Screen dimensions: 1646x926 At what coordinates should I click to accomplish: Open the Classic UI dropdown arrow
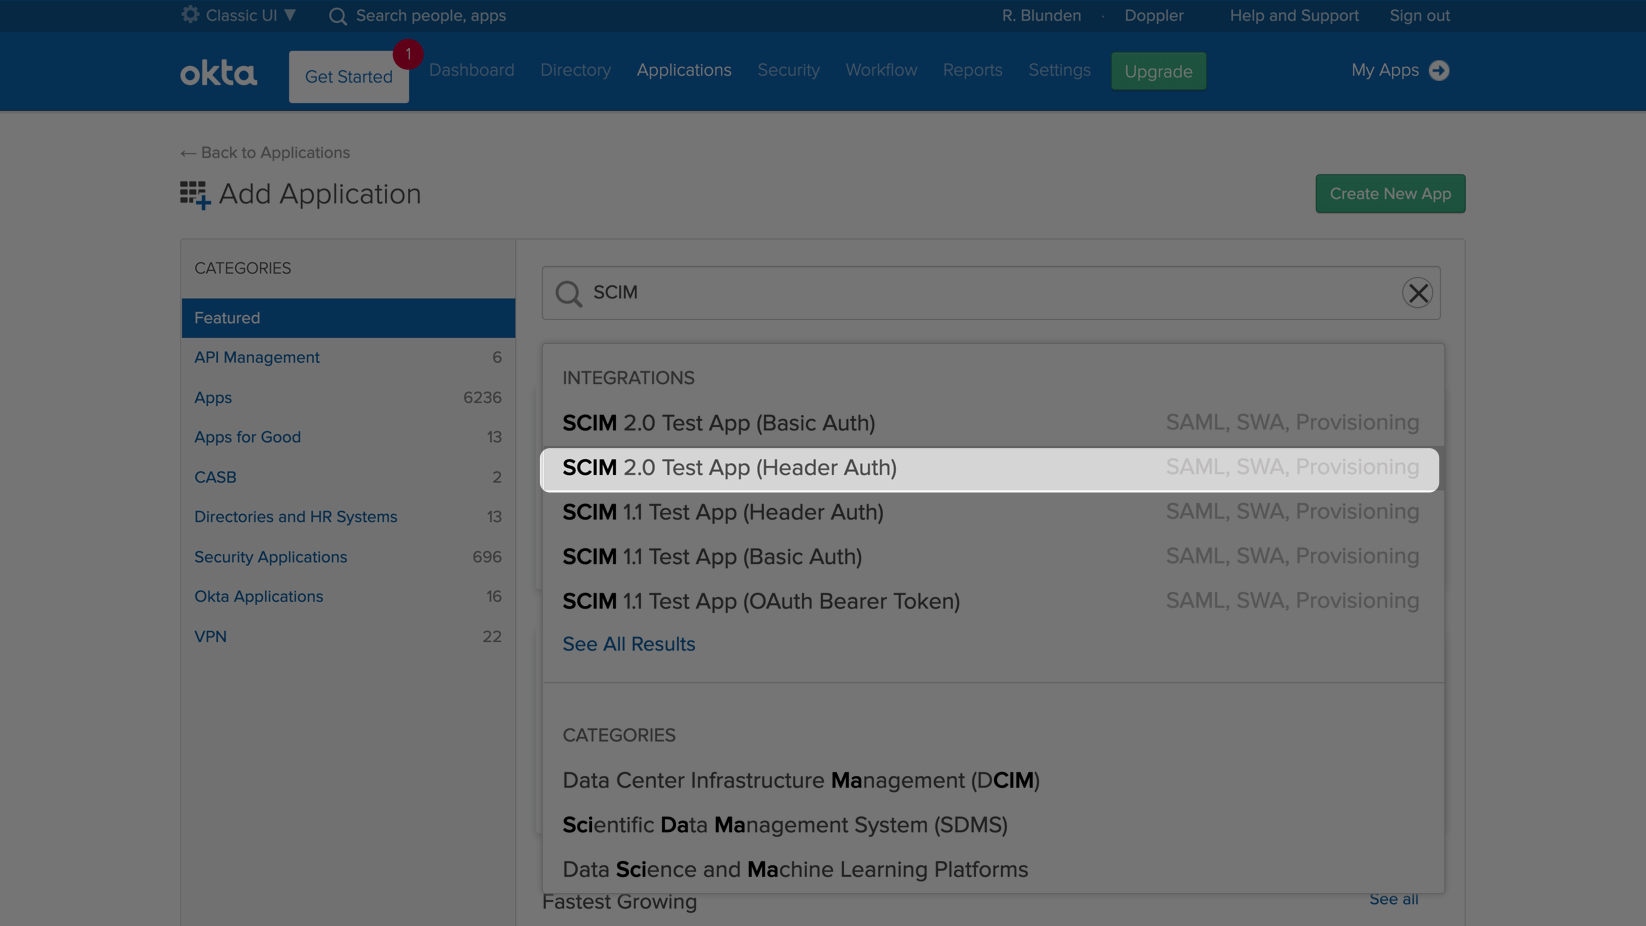290,15
